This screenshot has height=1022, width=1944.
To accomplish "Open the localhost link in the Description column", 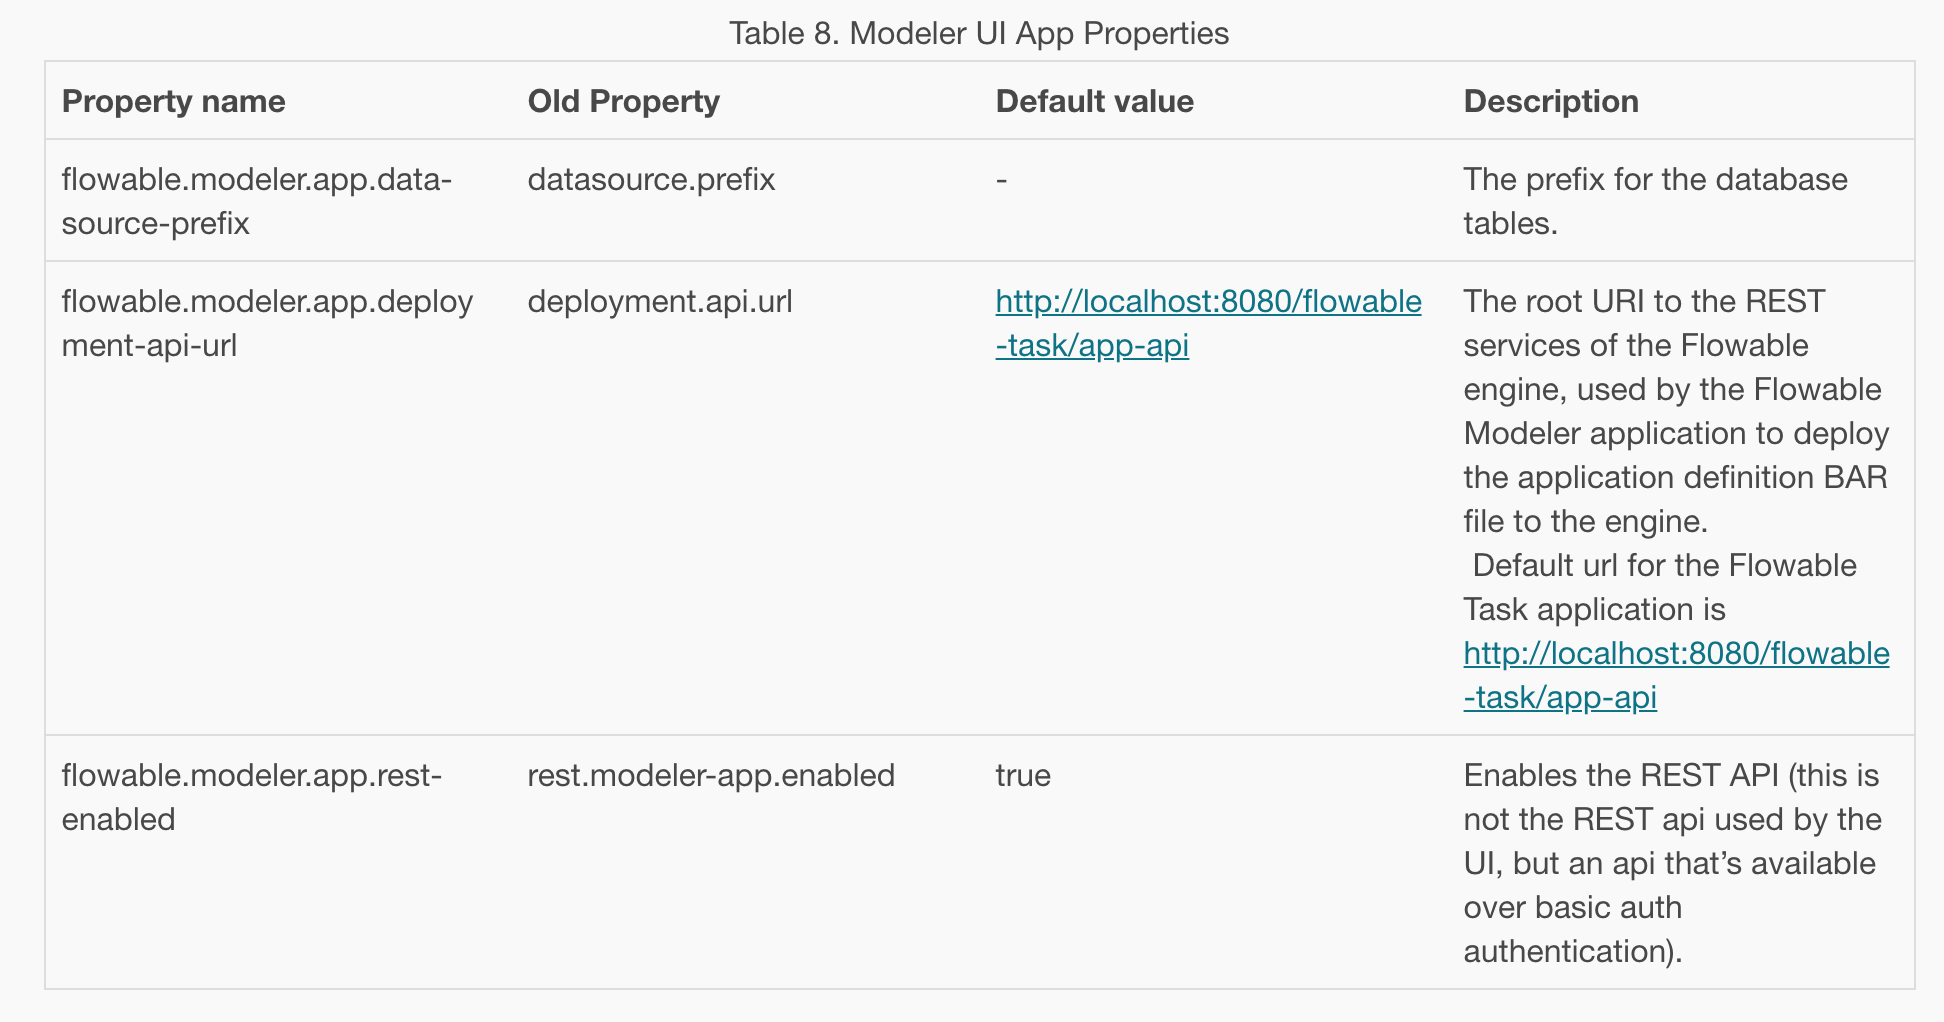I will coord(1675,654).
